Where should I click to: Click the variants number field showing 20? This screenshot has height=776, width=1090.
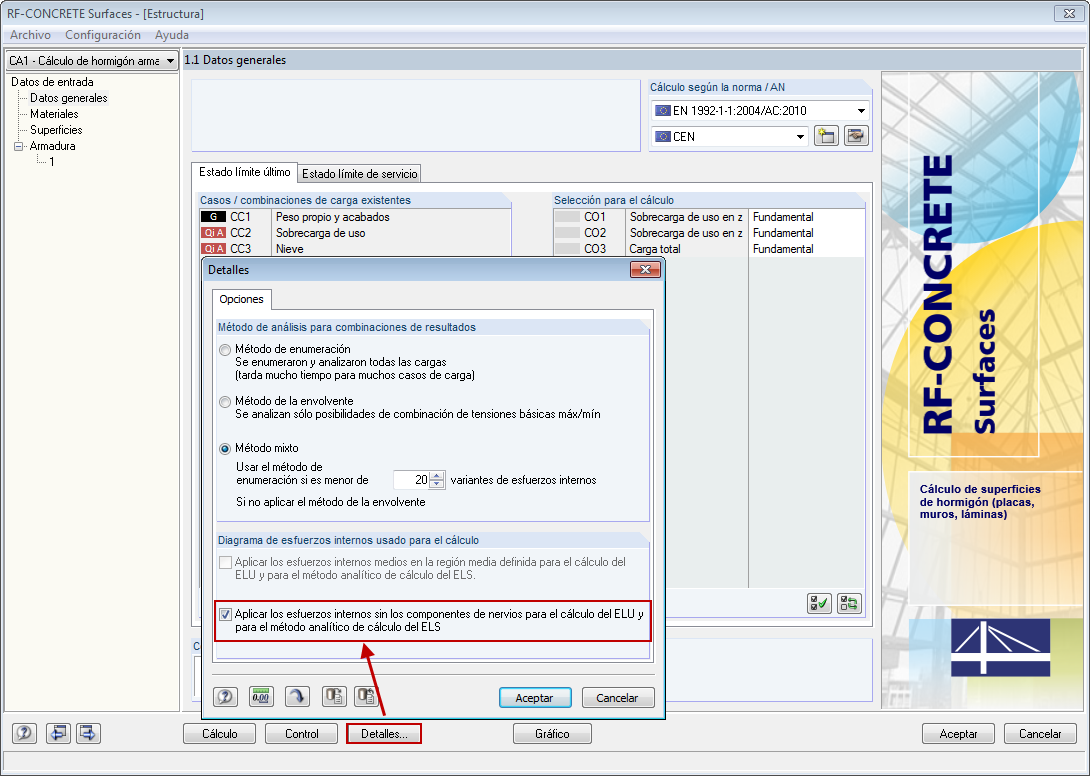[x=412, y=480]
